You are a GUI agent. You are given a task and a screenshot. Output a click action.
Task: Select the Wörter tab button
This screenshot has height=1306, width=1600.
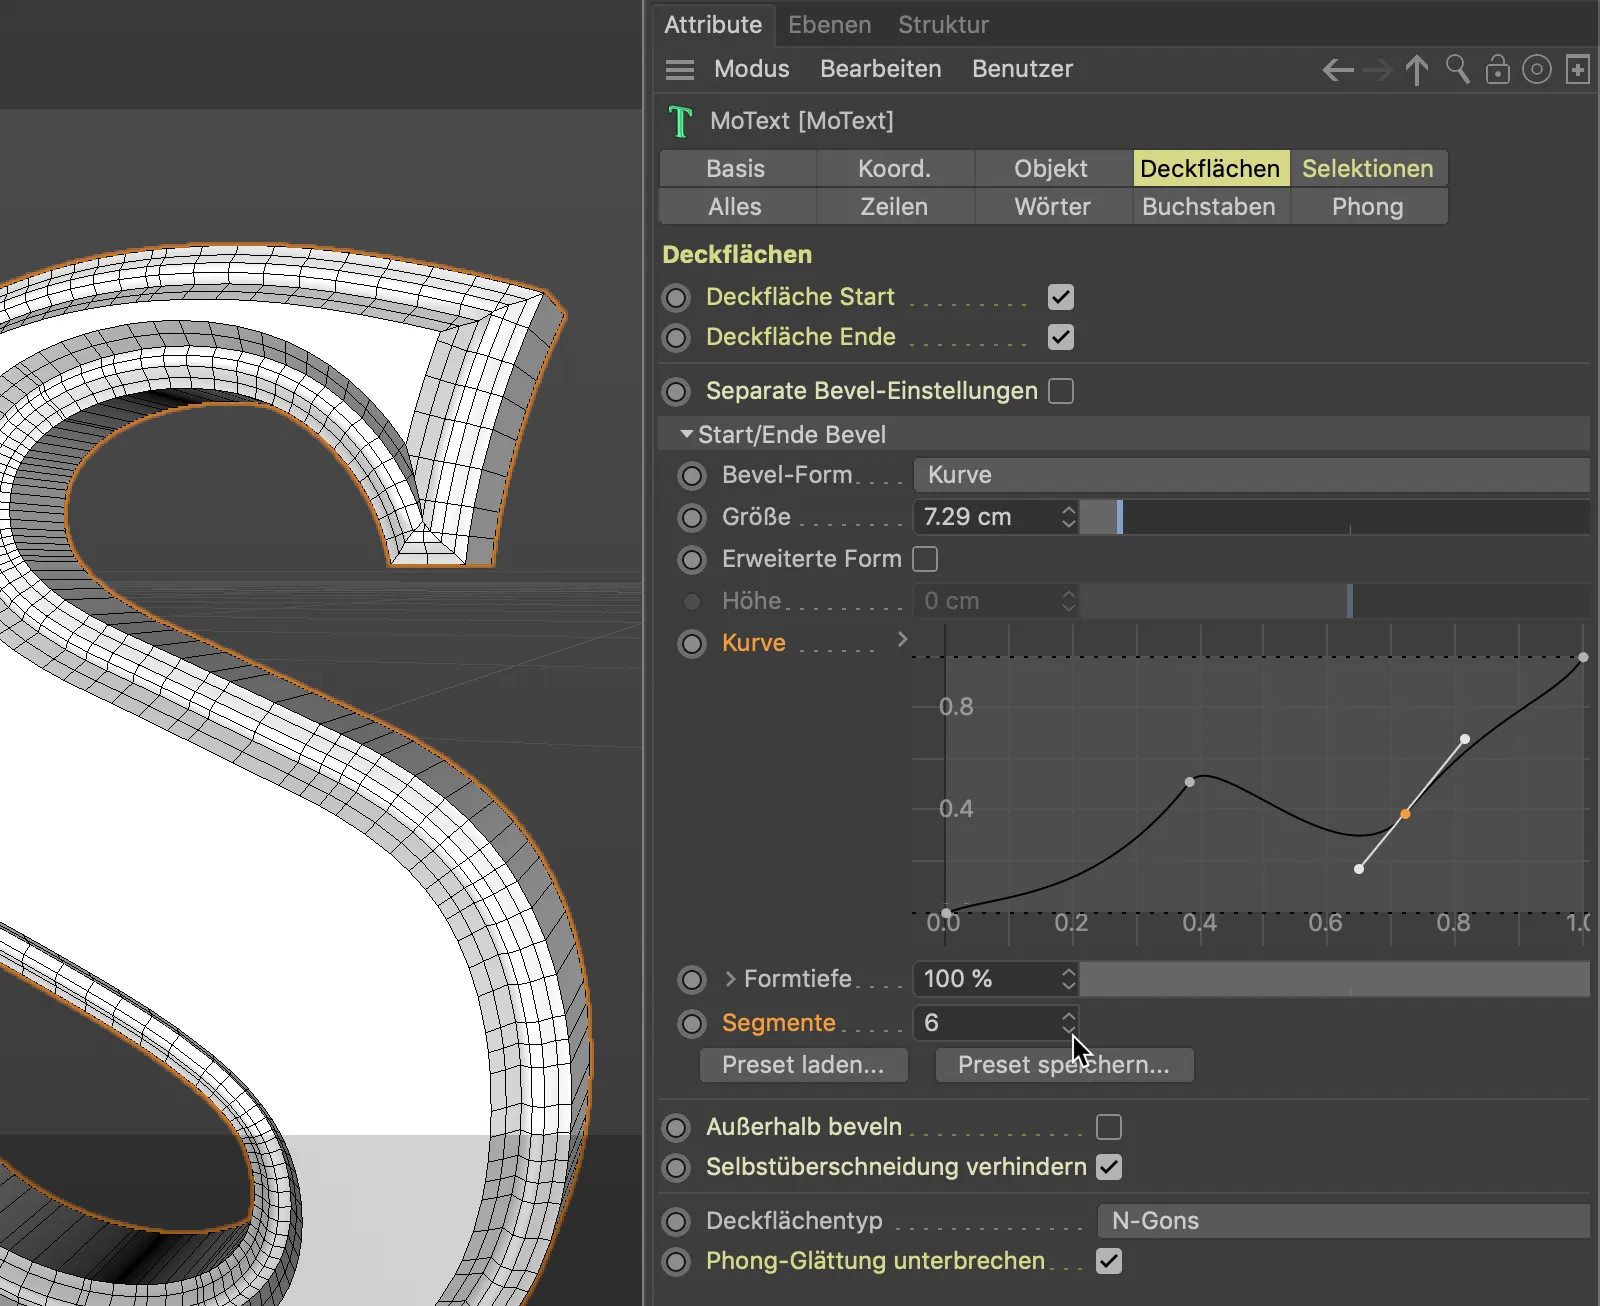[1053, 207]
